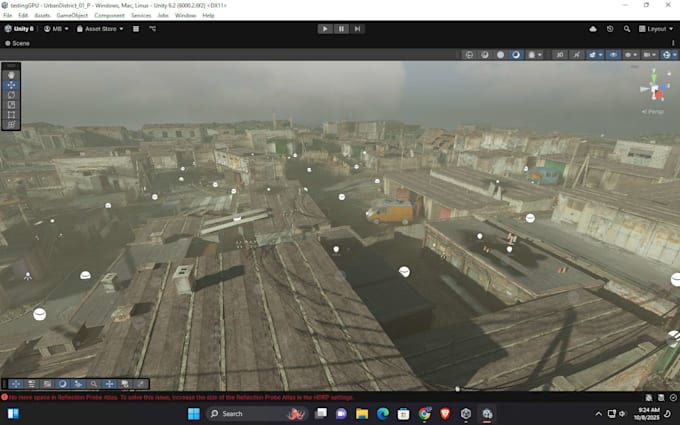Click the second draw mode icon in scene toolbar
Image resolution: width=680 pixels, height=425 pixels.
coord(485,55)
